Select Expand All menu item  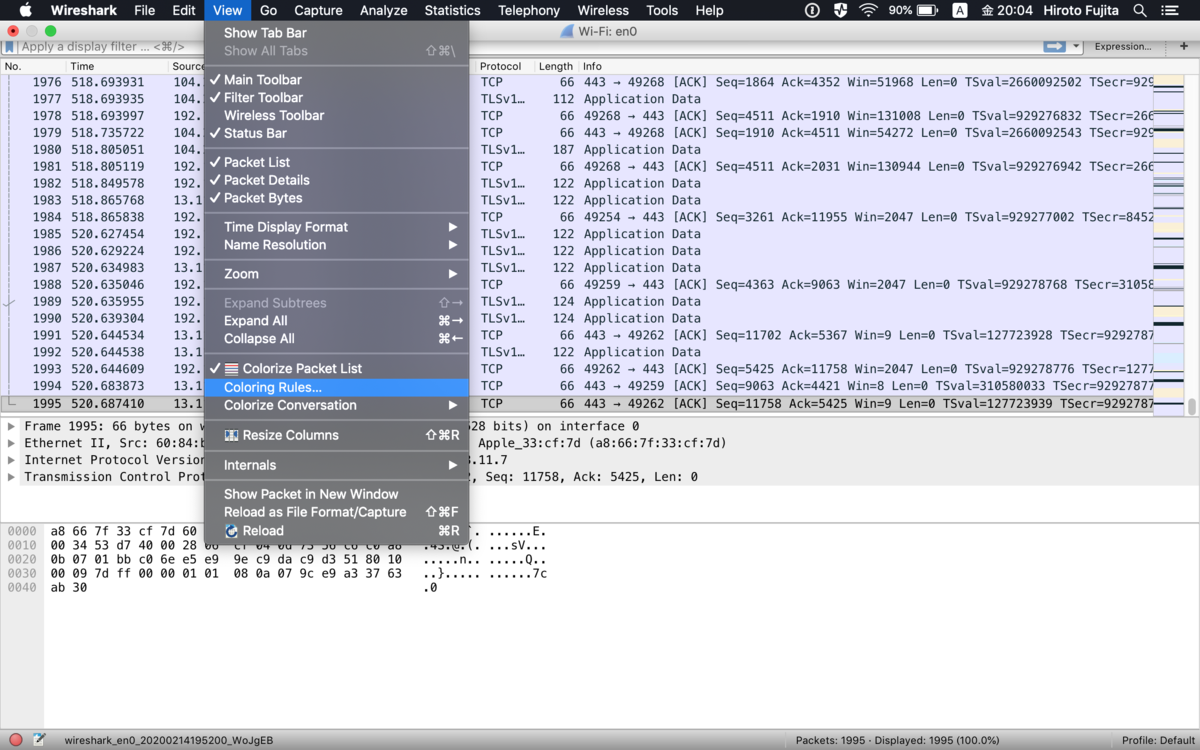(x=337, y=321)
